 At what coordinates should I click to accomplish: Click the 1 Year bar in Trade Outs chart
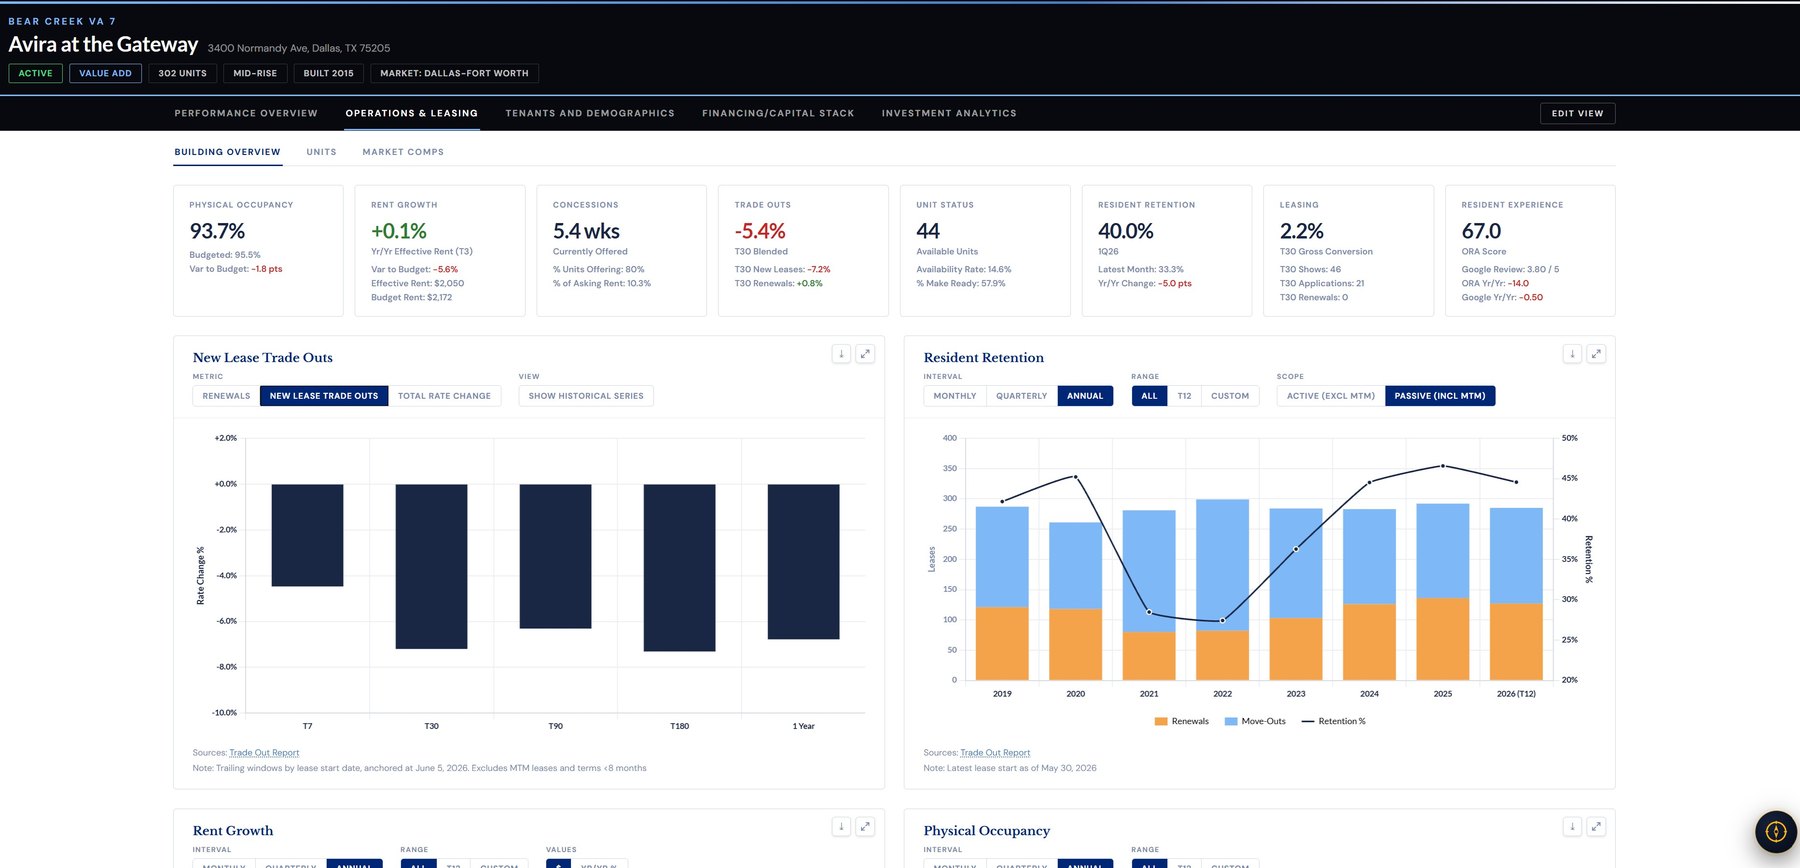[x=803, y=562]
